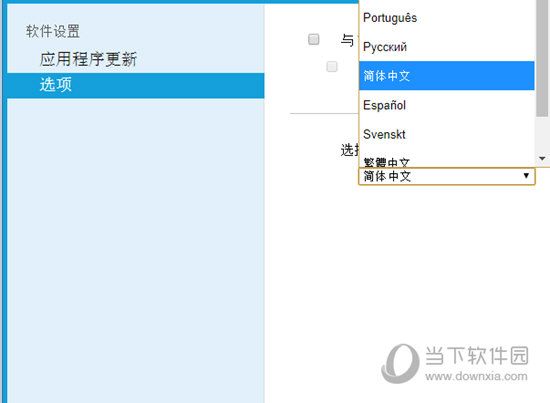Click the language combo box showing 简体中文
550x403 pixels.
tap(447, 176)
